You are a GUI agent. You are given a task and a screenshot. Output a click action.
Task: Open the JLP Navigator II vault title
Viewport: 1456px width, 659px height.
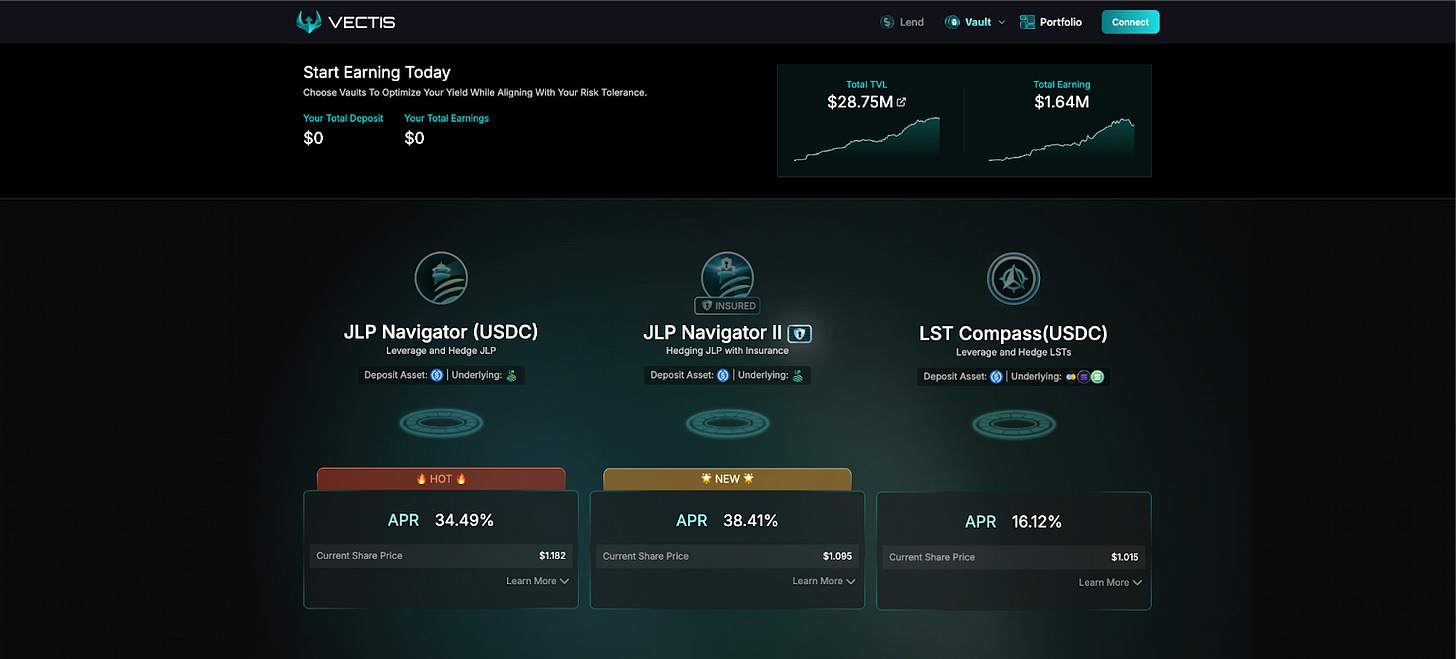point(713,333)
